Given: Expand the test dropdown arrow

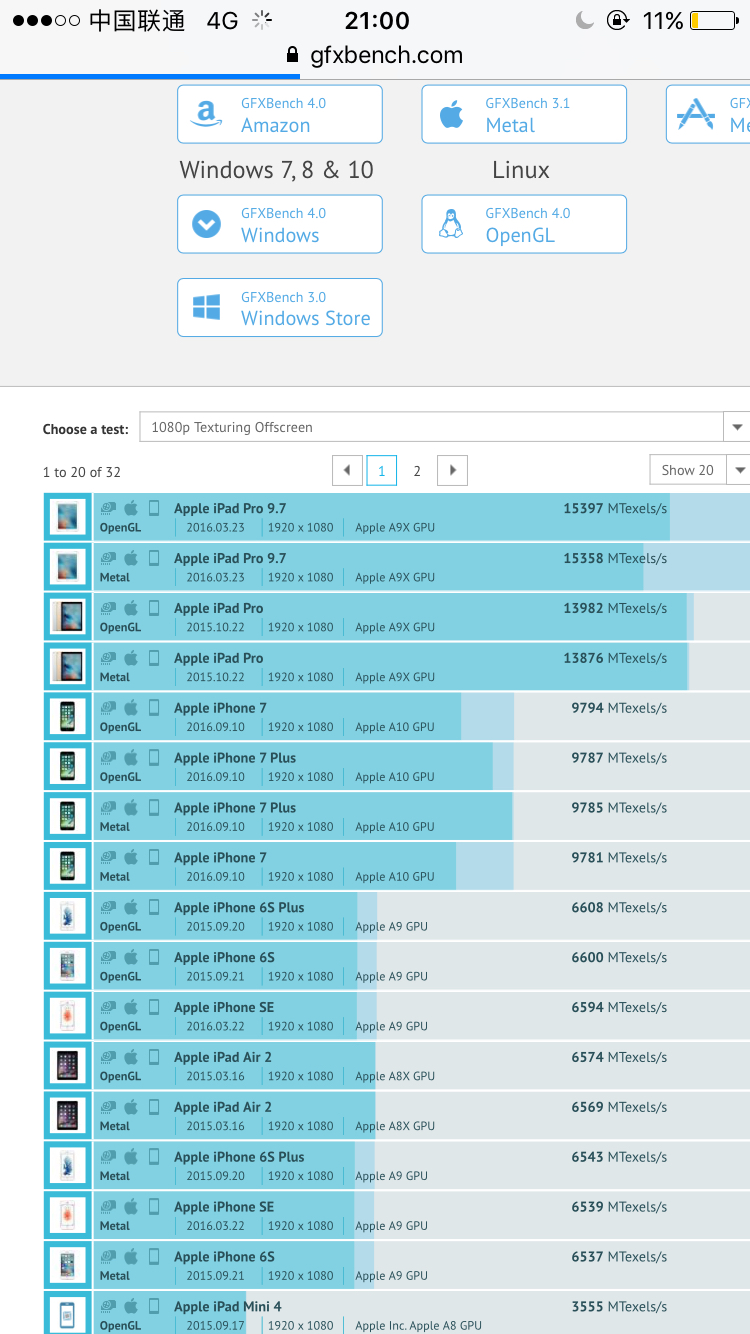Looking at the screenshot, I should [x=737, y=427].
